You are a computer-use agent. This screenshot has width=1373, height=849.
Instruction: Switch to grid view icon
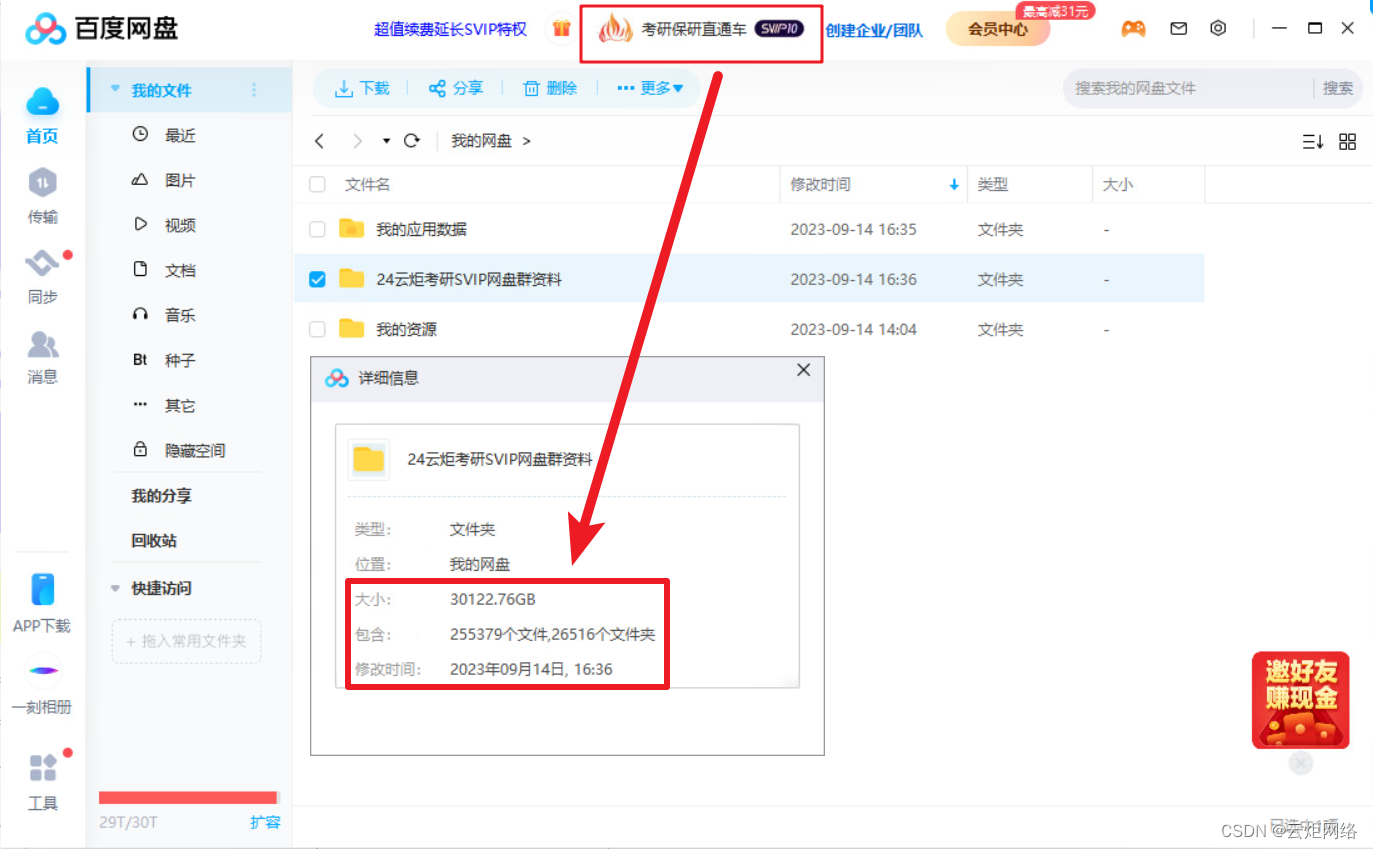pyautogui.click(x=1347, y=141)
